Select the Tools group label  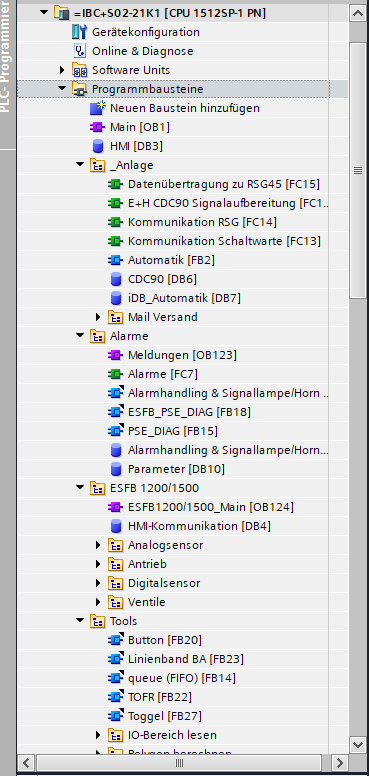pyautogui.click(x=124, y=621)
